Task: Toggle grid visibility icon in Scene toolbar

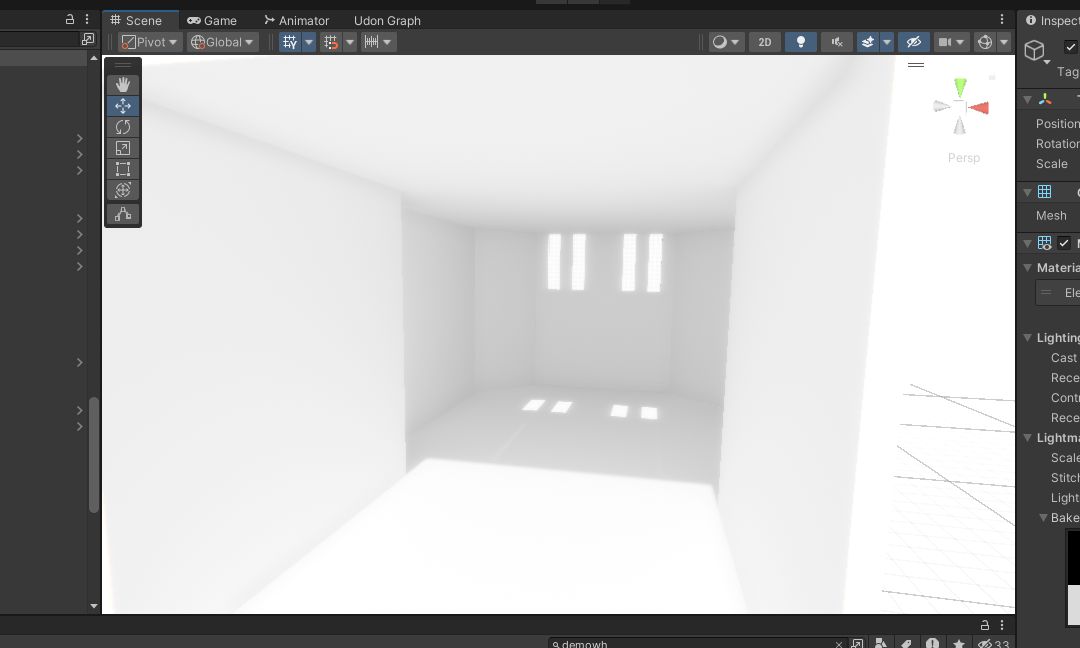Action: [x=290, y=42]
